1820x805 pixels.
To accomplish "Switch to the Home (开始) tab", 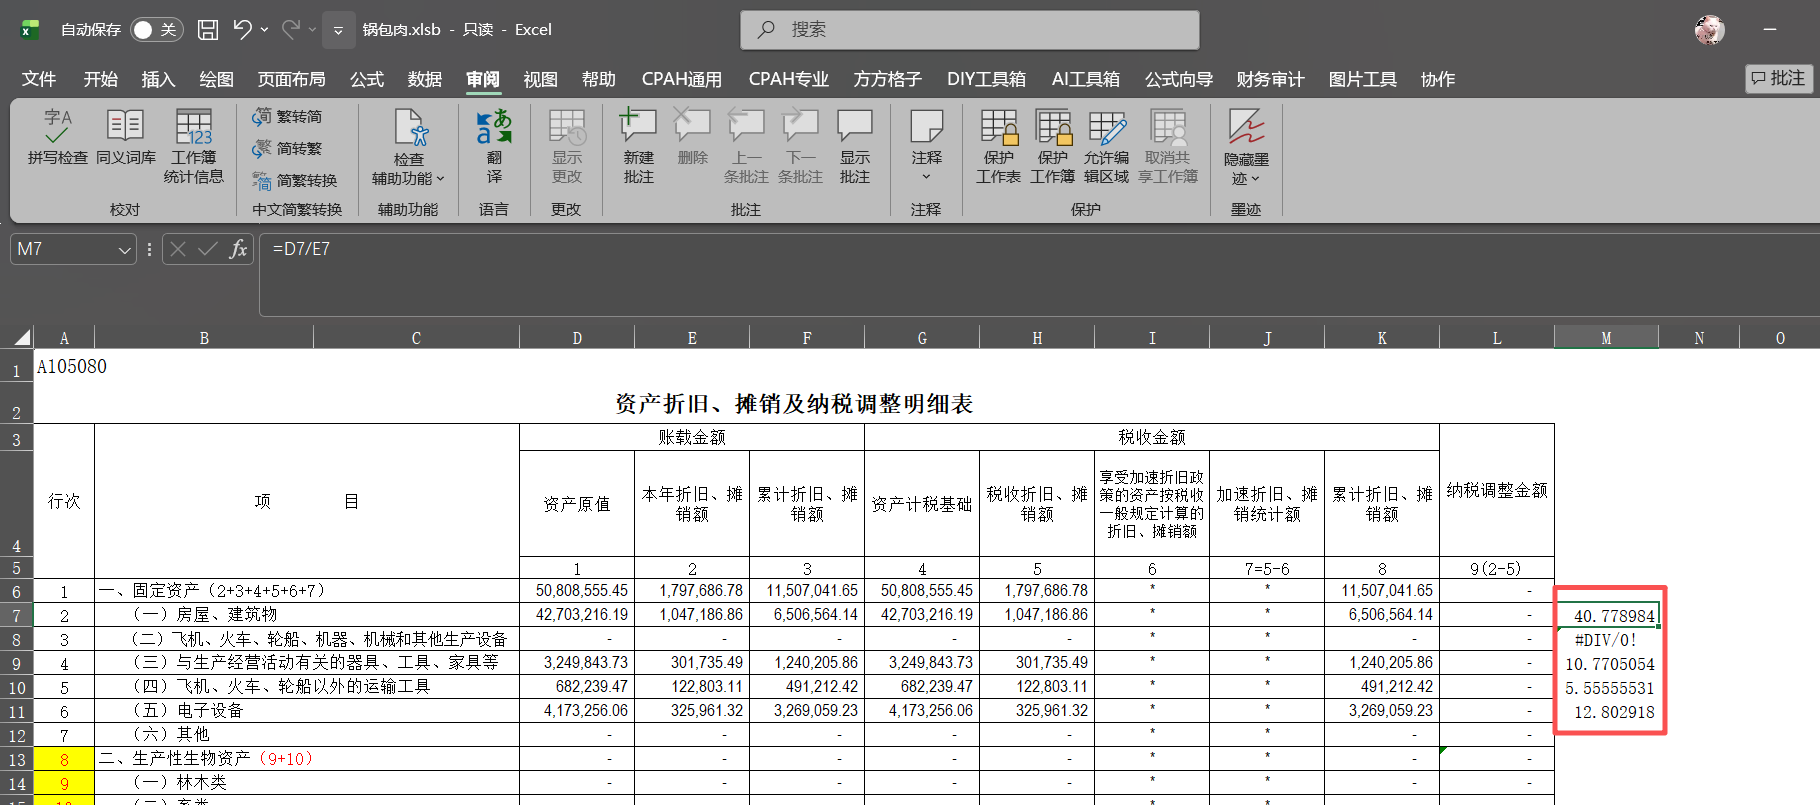I will pos(100,79).
